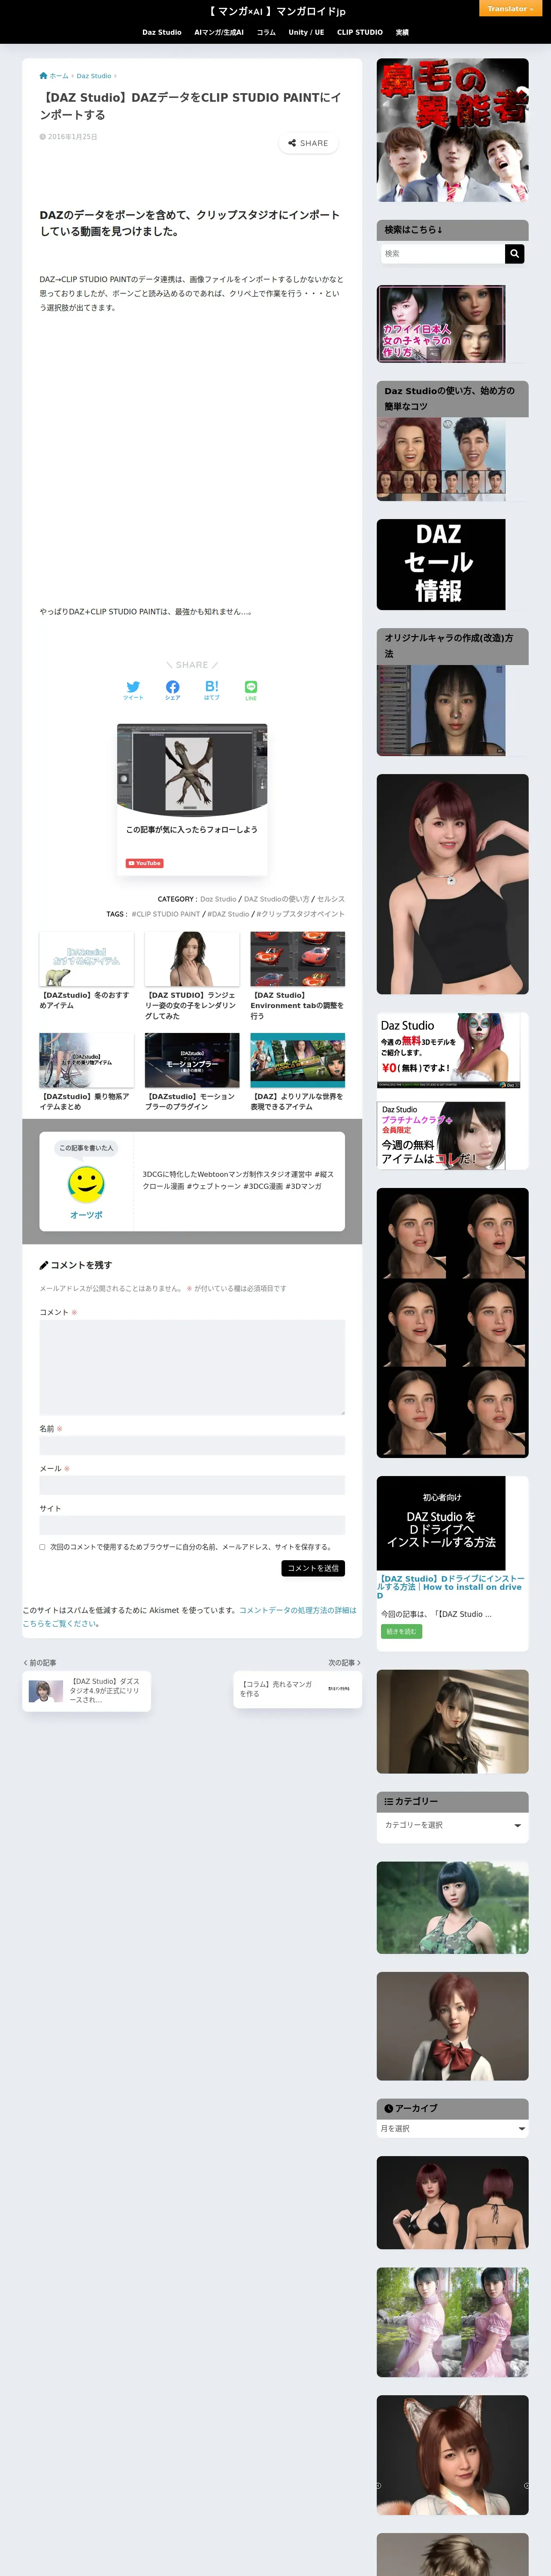Click the オーツボ author name
The image size is (551, 2576).
point(86,1215)
